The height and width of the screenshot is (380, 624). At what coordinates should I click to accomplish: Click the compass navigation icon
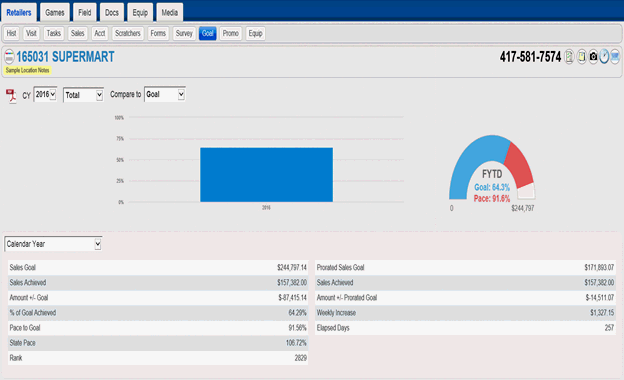point(604,57)
